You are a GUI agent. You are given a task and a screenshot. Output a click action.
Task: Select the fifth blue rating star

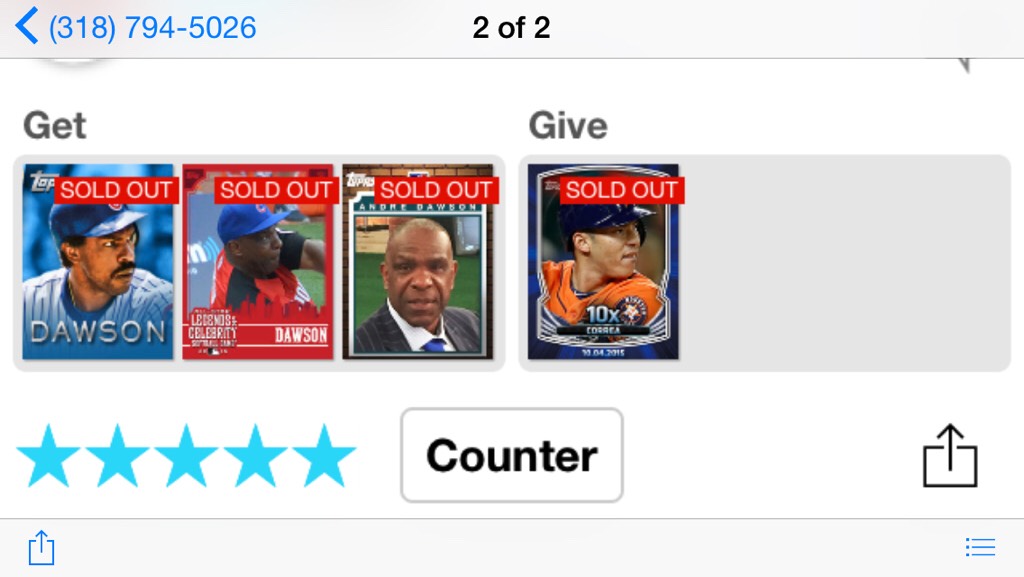[324, 456]
